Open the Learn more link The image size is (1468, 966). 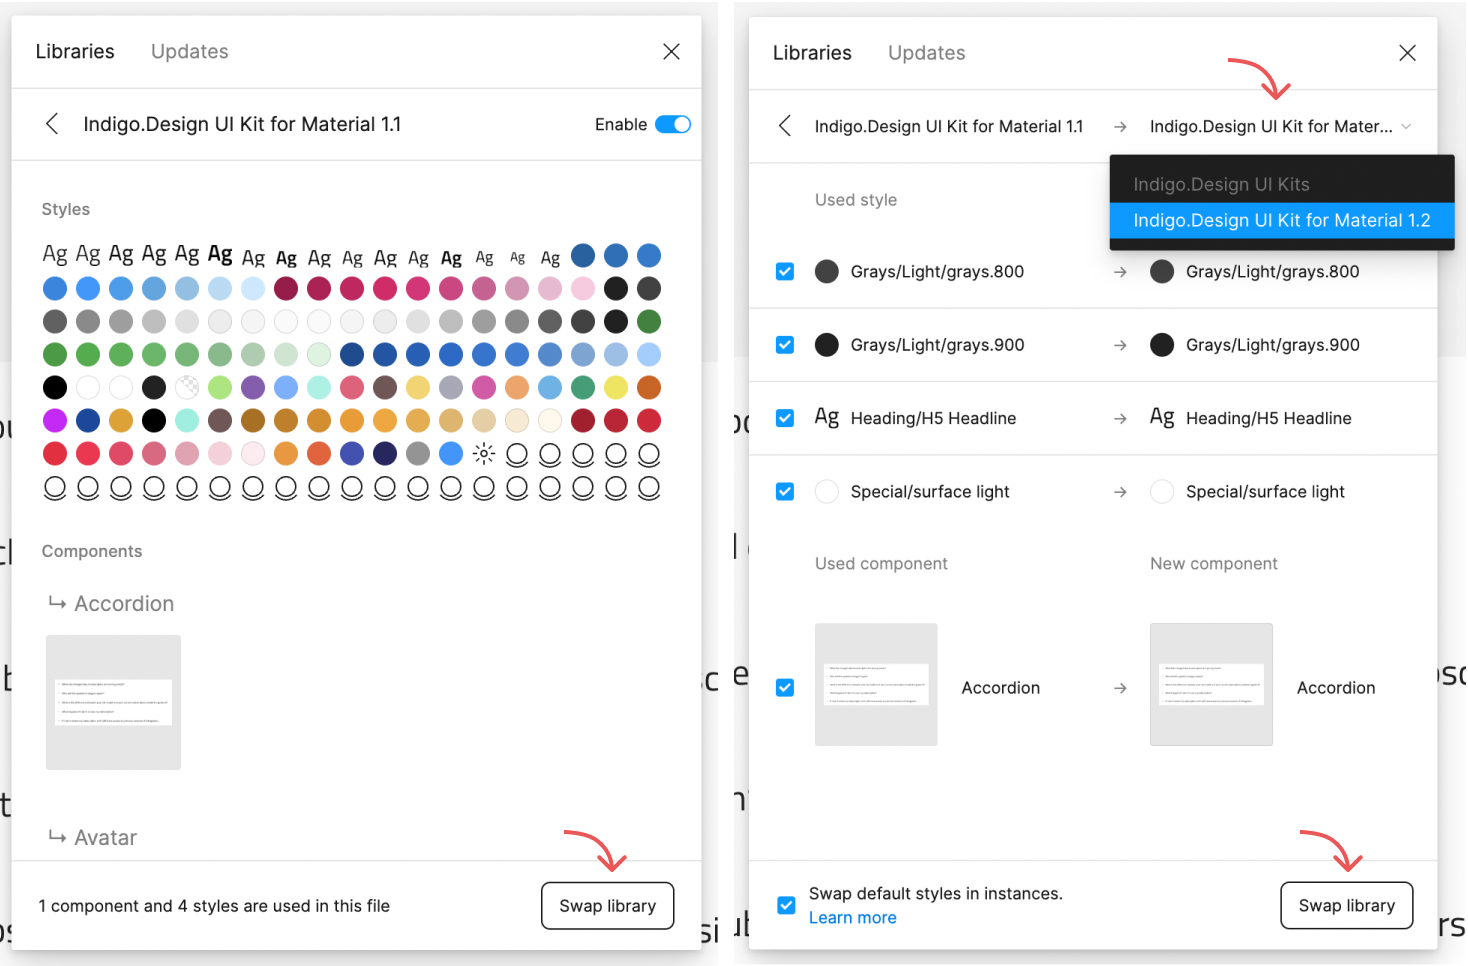click(x=852, y=918)
